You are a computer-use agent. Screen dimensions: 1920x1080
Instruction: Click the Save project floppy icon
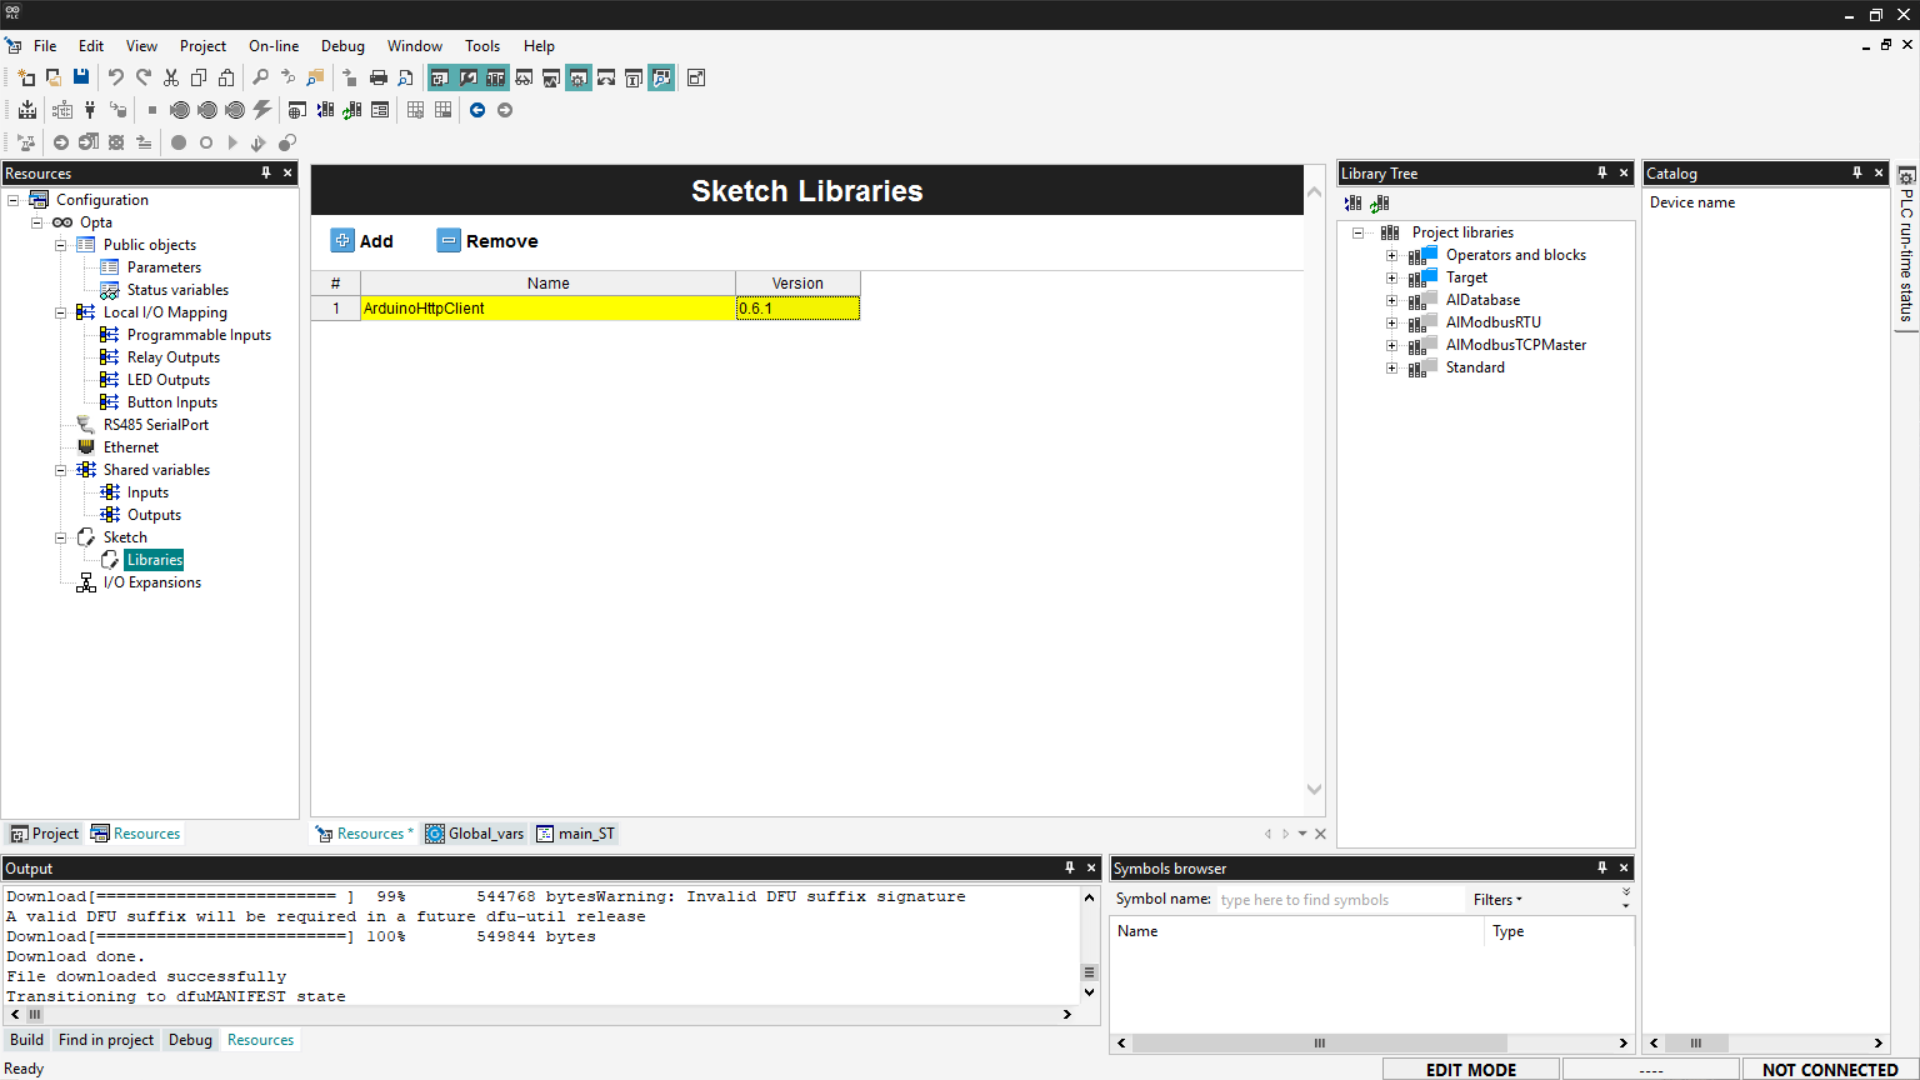click(x=81, y=77)
